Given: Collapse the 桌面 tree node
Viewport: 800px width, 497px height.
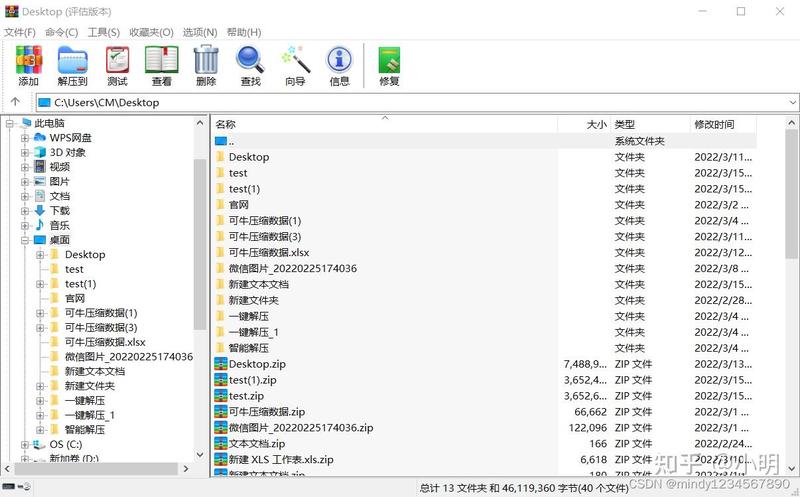Looking at the screenshot, I should click(24, 240).
